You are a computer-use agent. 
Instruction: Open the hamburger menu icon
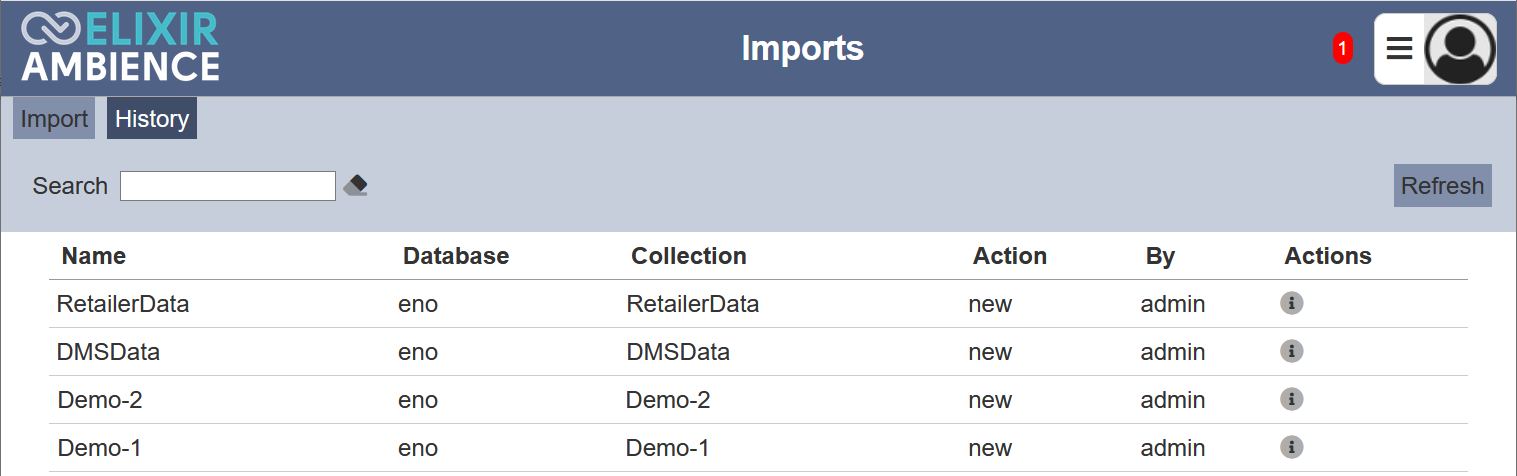click(x=1399, y=48)
